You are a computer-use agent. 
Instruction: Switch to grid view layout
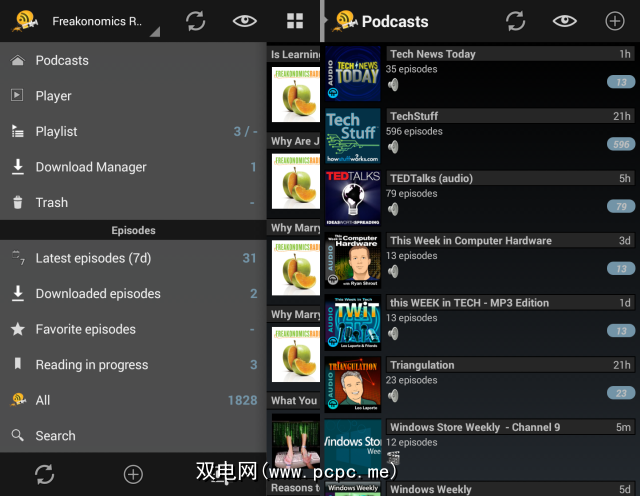[295, 21]
